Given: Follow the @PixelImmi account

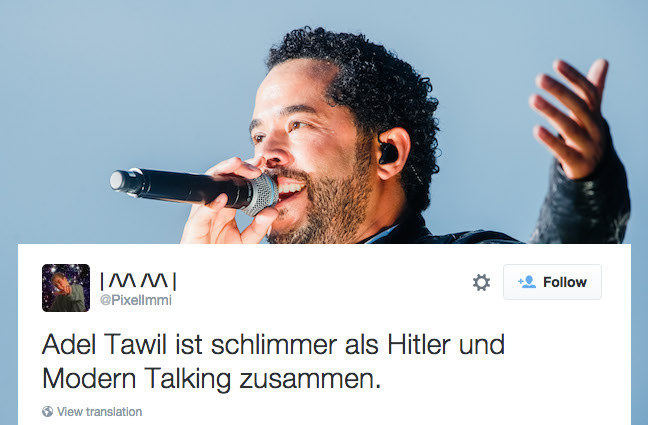Looking at the screenshot, I should point(552,282).
